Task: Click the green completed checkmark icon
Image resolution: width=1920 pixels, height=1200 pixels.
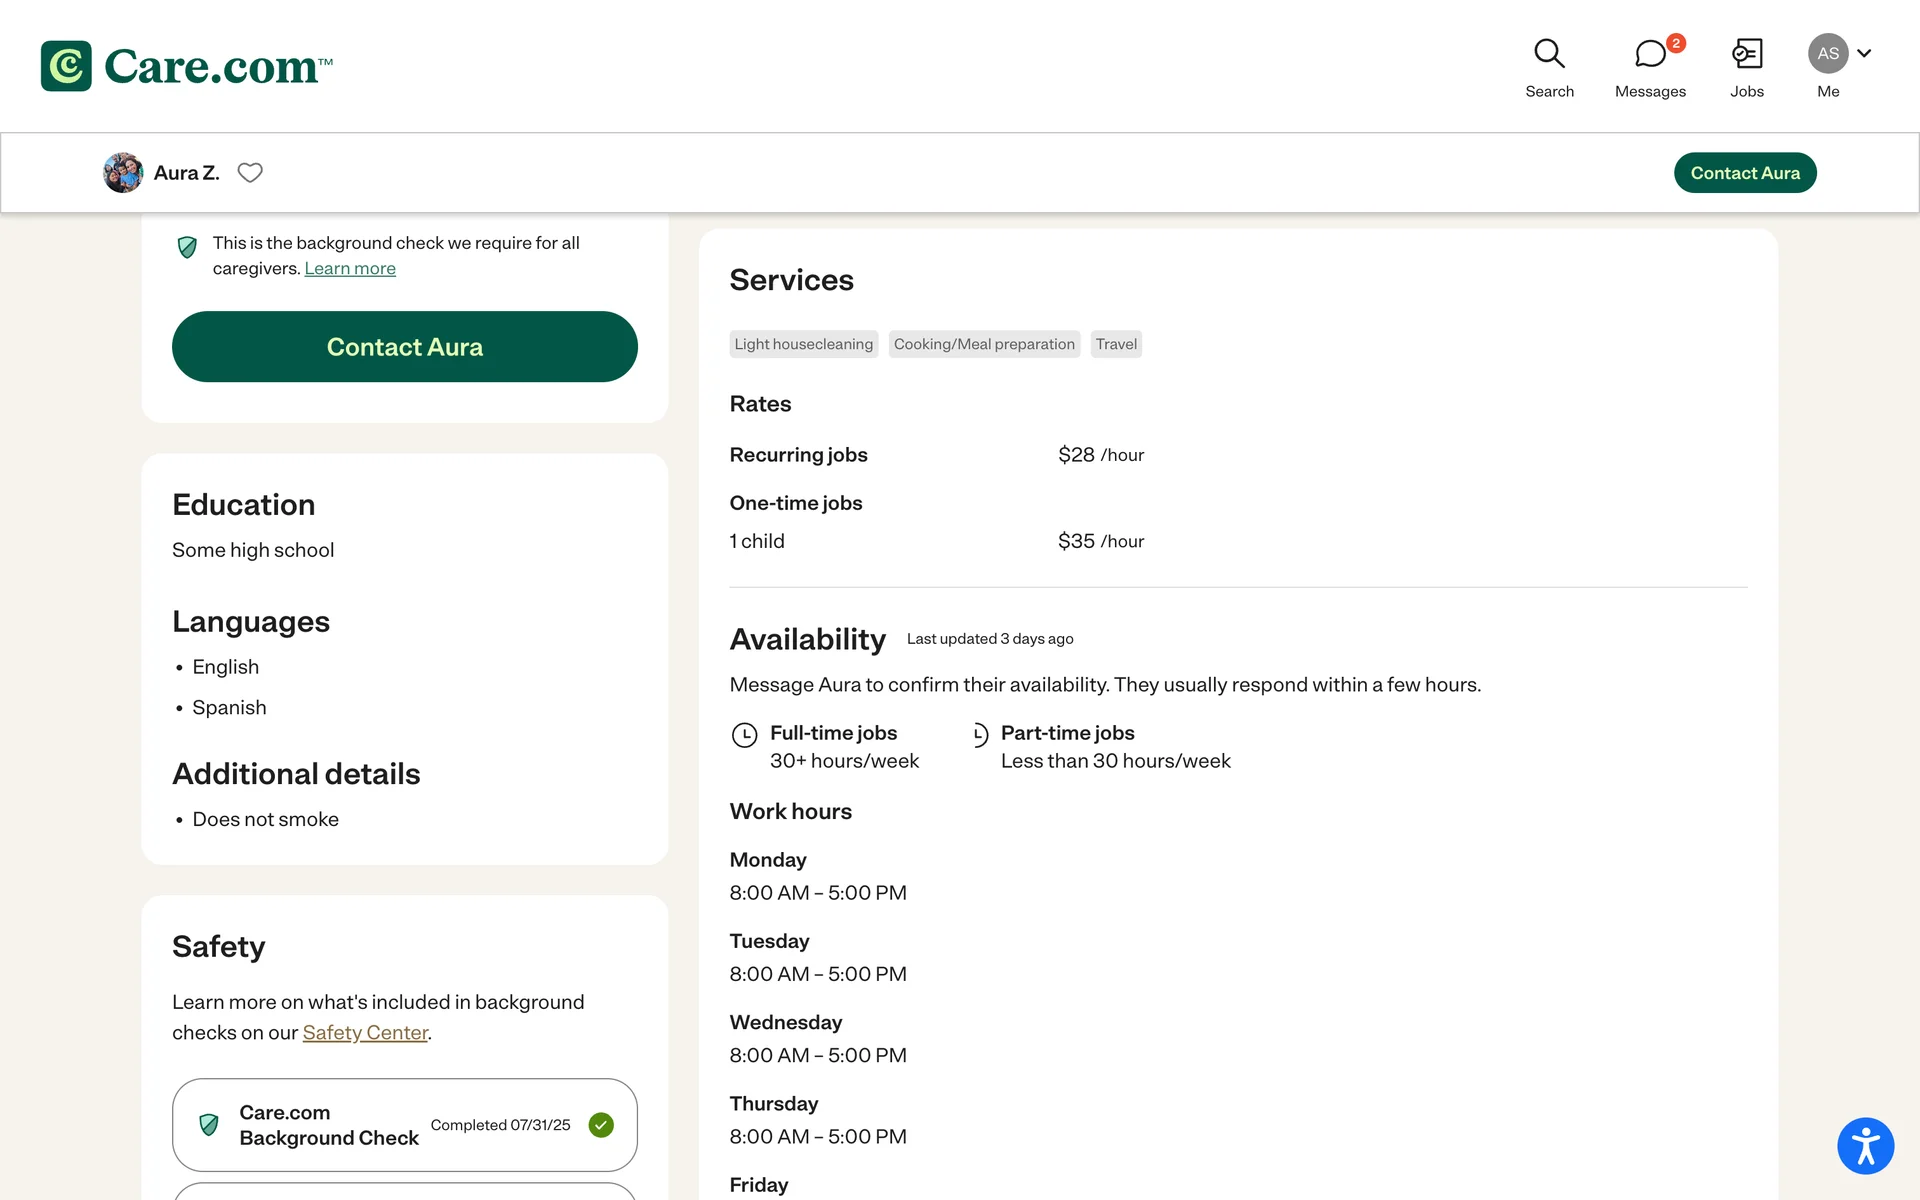Action: (601, 1125)
